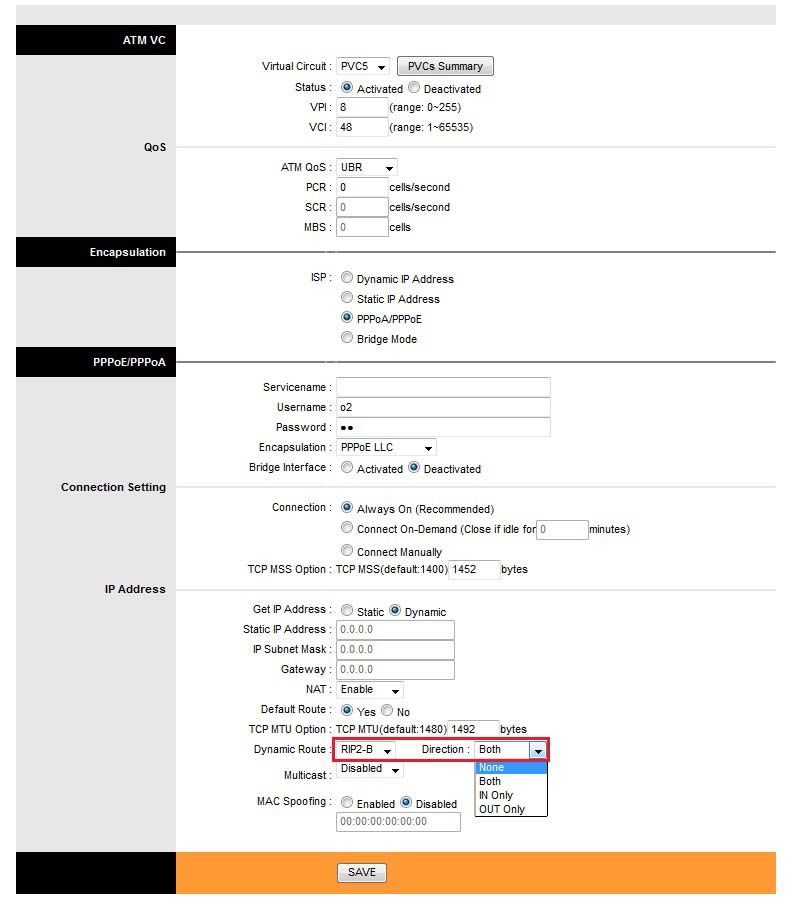This screenshot has width=792, height=905.
Task: Click the SCR cells/second field
Action: (362, 207)
